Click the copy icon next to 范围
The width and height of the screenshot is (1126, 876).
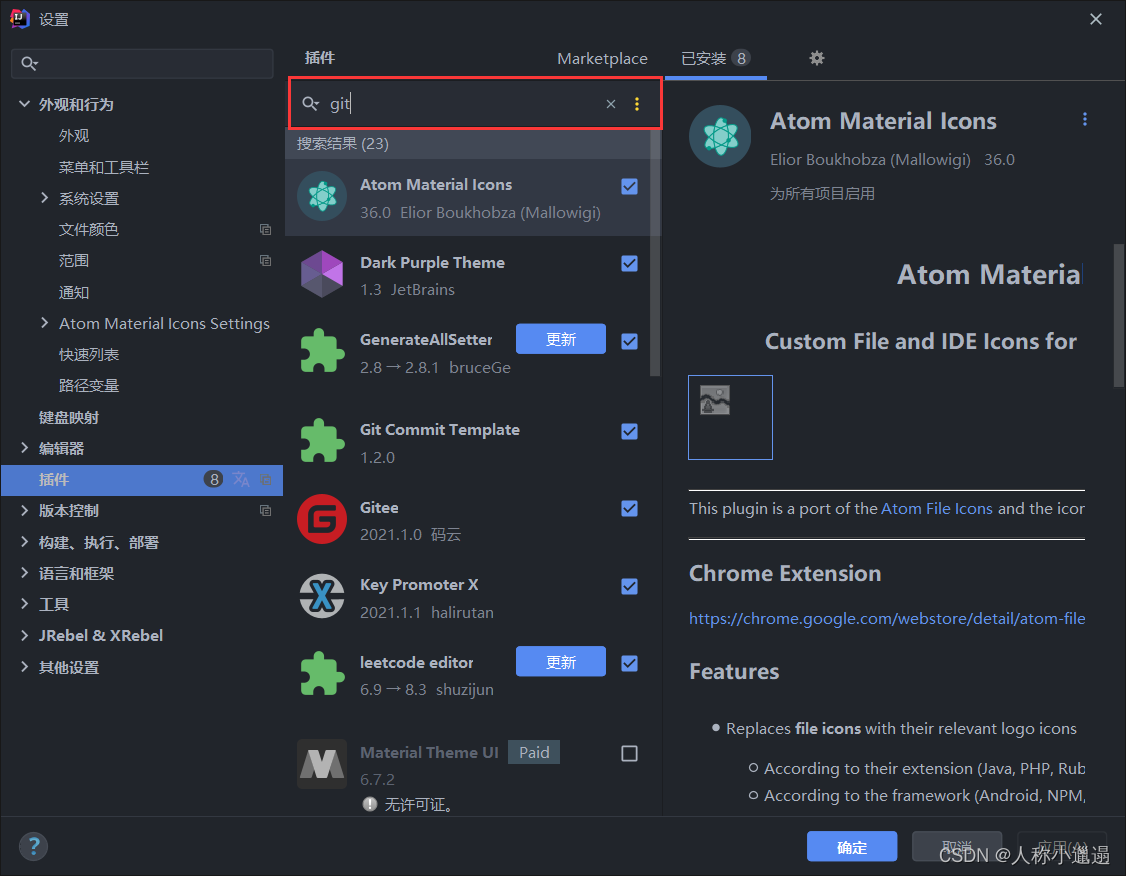(265, 261)
